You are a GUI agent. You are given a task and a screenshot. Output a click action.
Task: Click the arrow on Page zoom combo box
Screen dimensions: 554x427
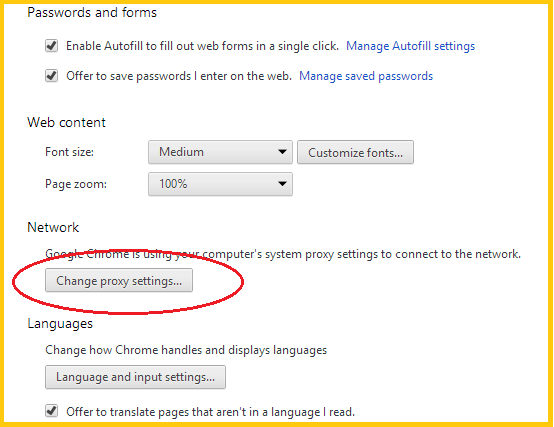pyautogui.click(x=282, y=184)
